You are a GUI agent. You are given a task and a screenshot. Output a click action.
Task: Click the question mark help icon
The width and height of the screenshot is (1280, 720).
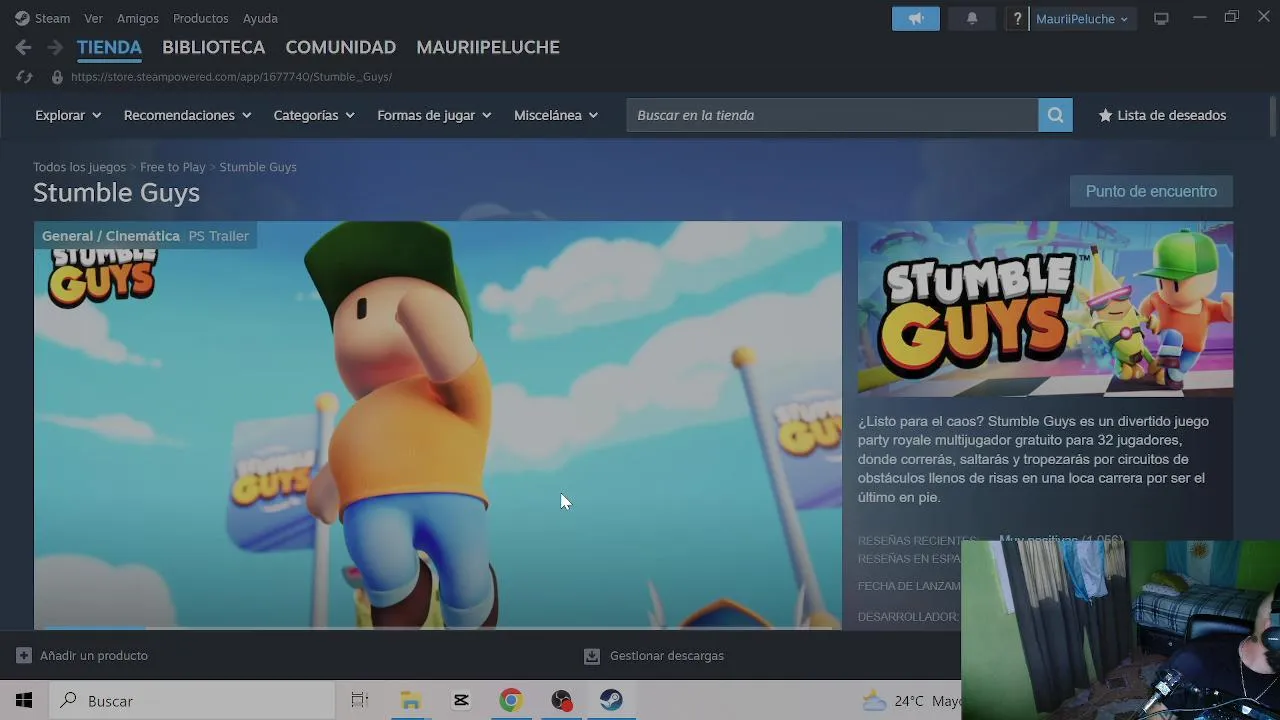(x=1017, y=18)
